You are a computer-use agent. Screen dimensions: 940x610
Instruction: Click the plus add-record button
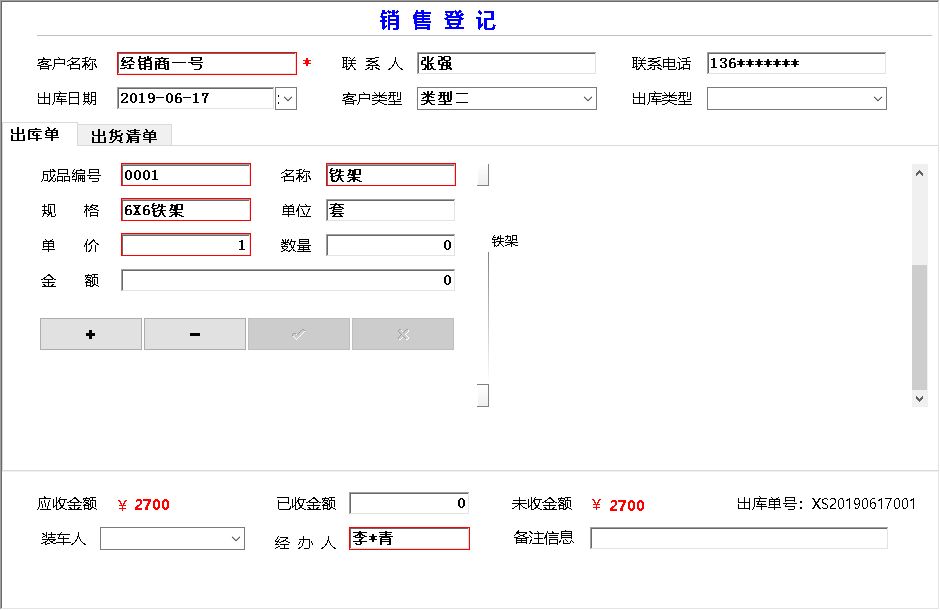coord(91,334)
